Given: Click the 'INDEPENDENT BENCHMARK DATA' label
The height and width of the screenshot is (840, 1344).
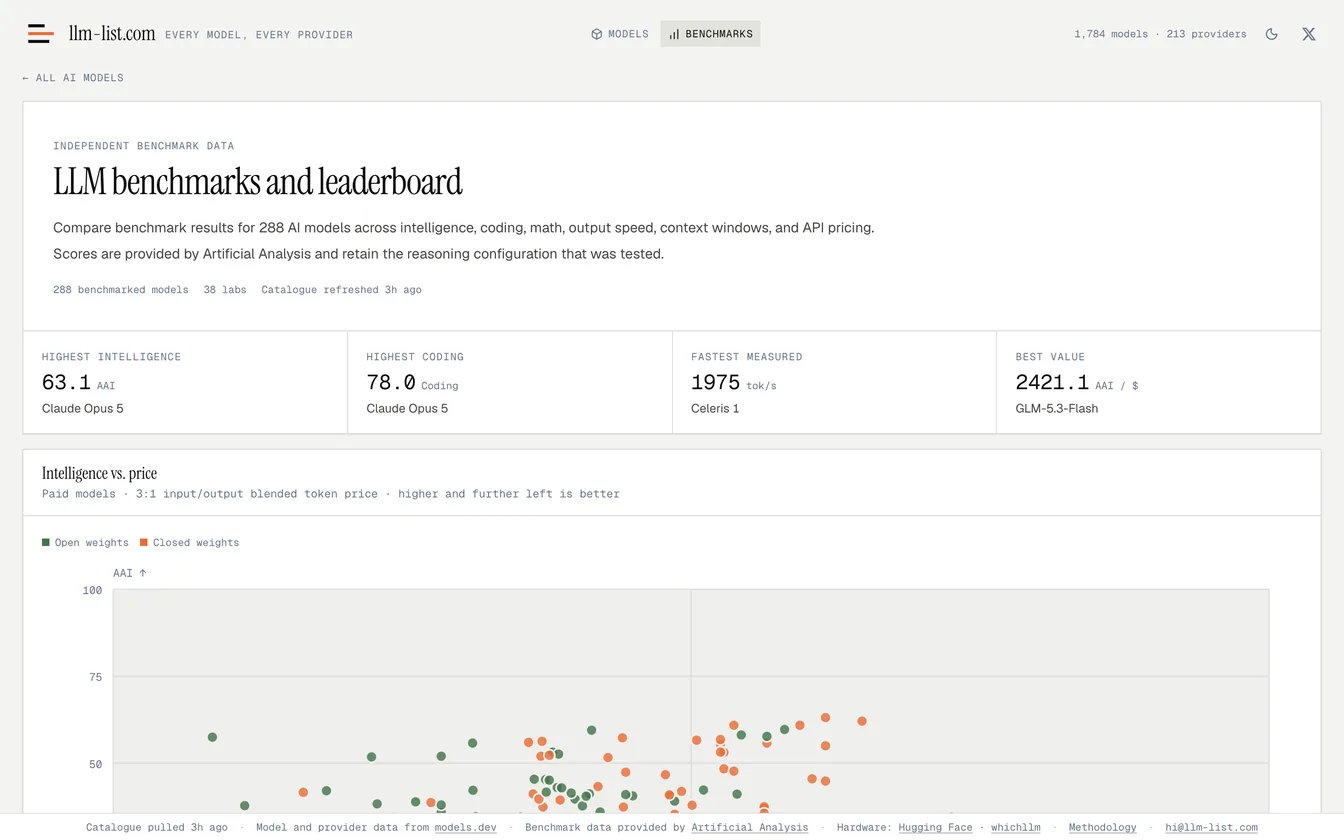Looking at the screenshot, I should 144,146.
